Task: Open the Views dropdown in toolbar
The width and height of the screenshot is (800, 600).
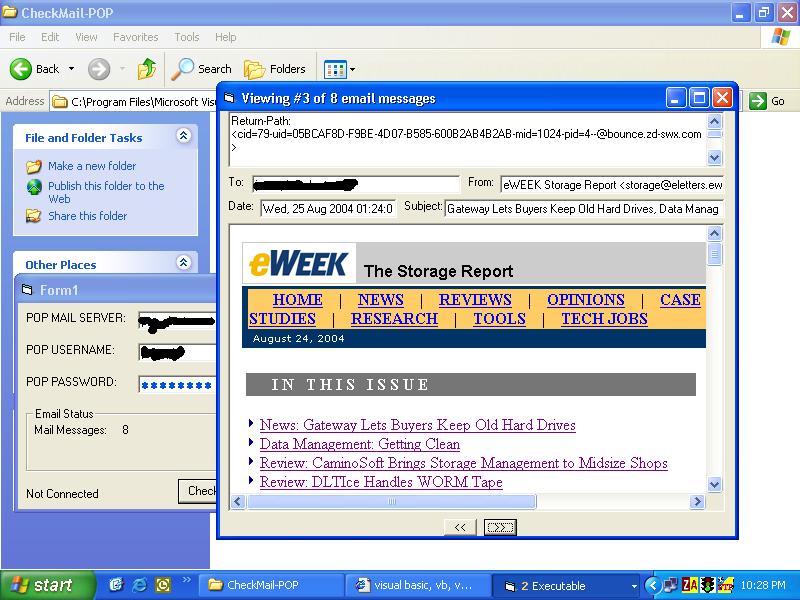Action: point(340,69)
